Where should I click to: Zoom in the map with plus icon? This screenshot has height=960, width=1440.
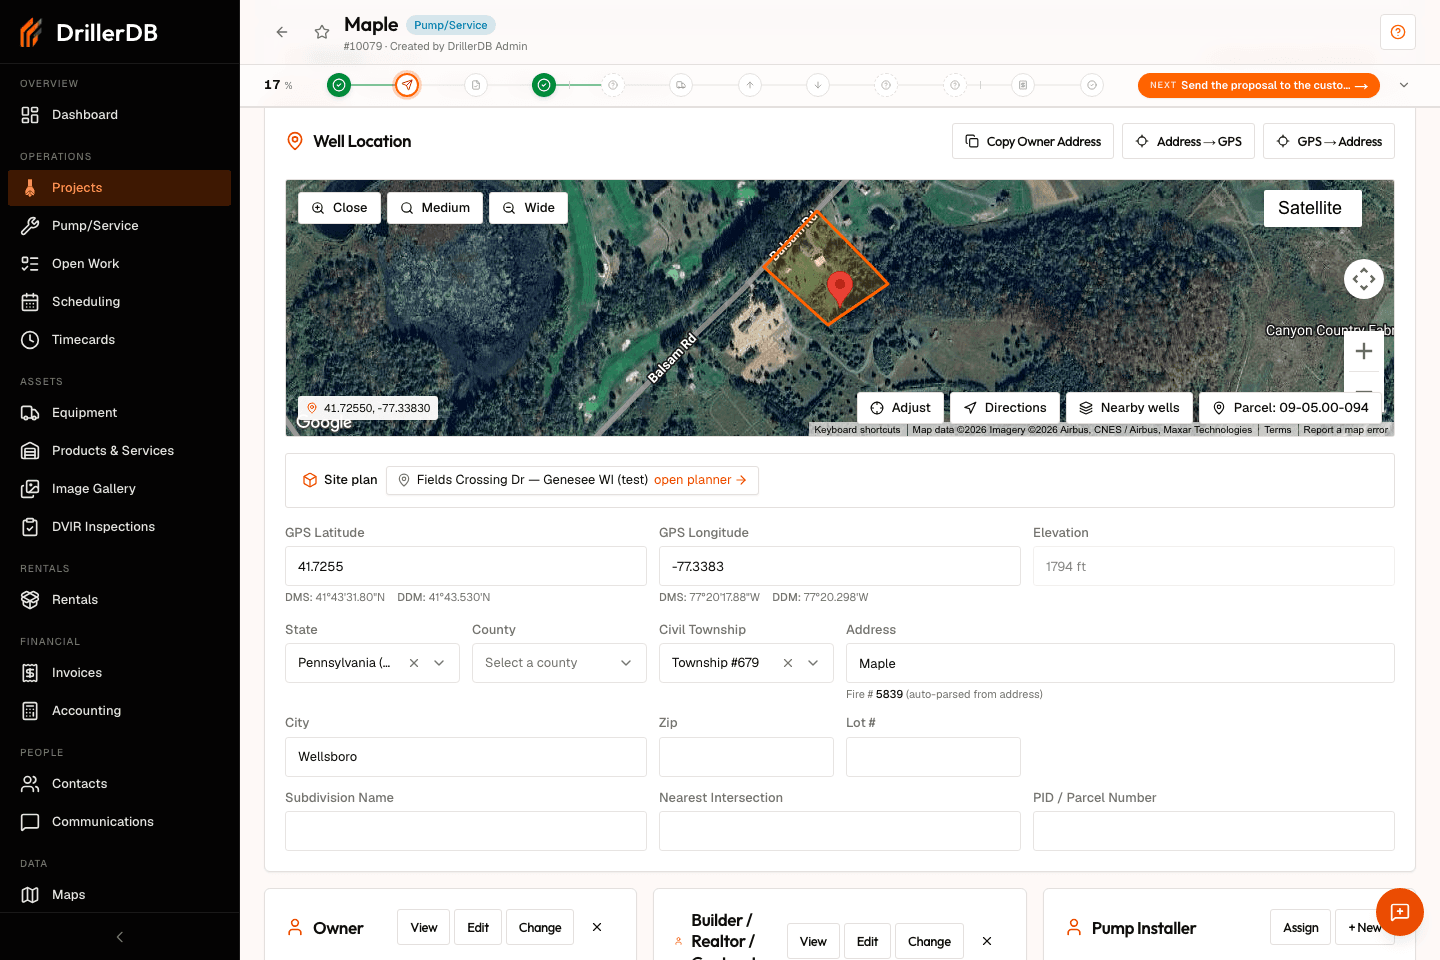tap(1364, 351)
